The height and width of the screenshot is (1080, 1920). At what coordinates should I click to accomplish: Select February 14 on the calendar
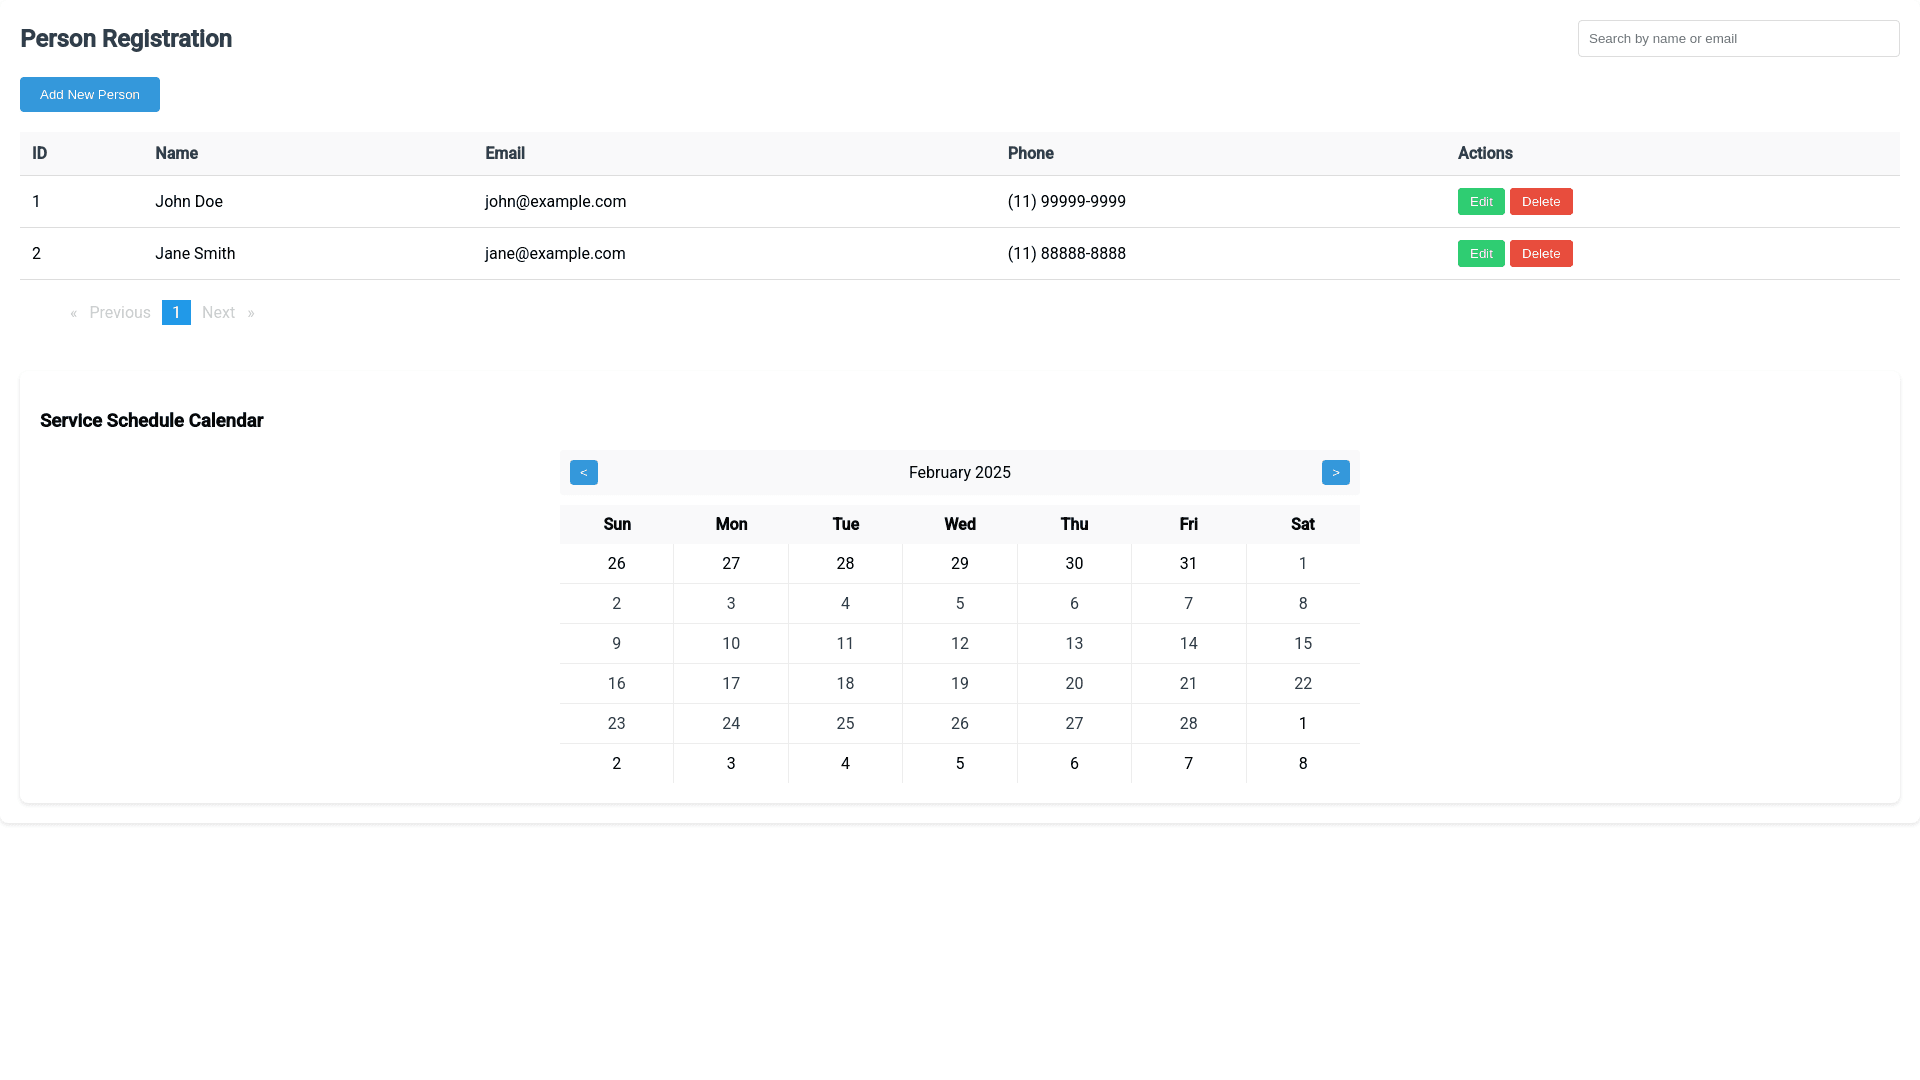[1188, 644]
